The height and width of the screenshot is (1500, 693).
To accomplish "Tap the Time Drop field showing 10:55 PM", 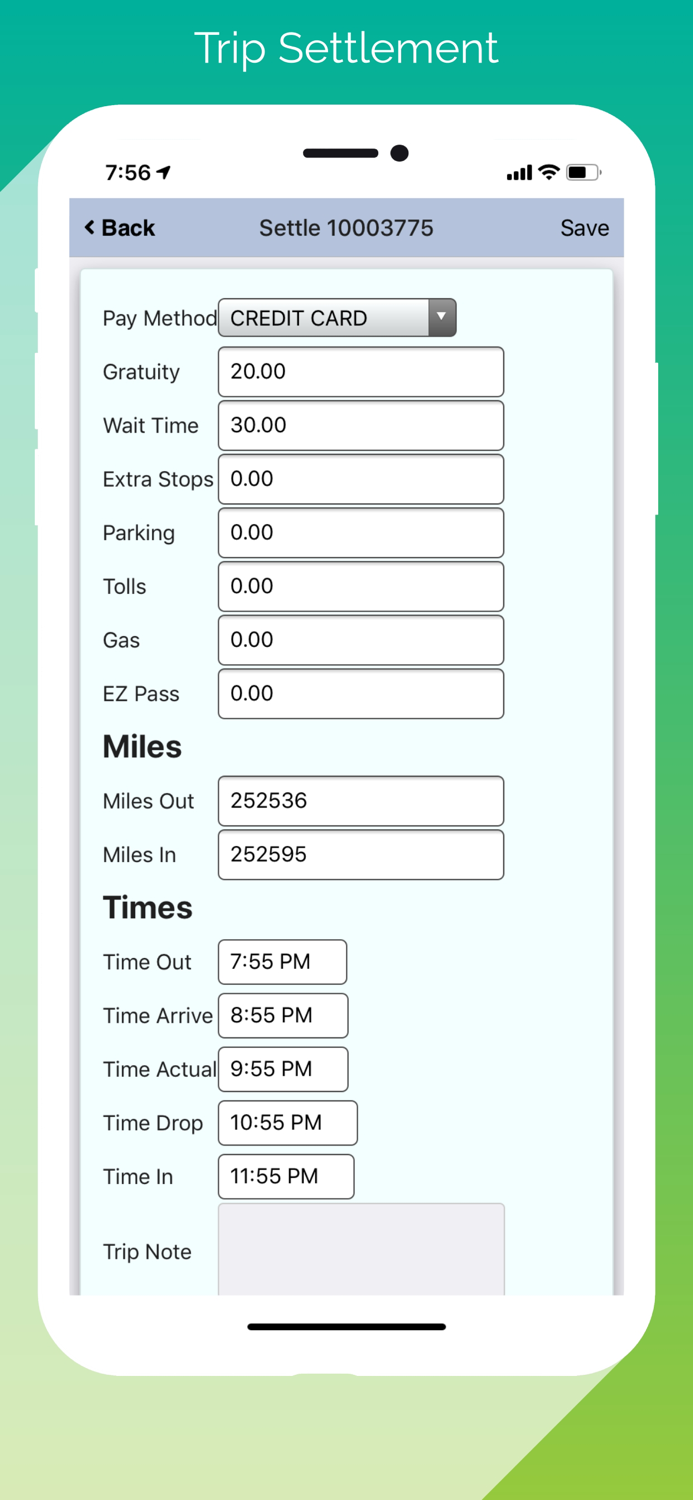I will [287, 1122].
